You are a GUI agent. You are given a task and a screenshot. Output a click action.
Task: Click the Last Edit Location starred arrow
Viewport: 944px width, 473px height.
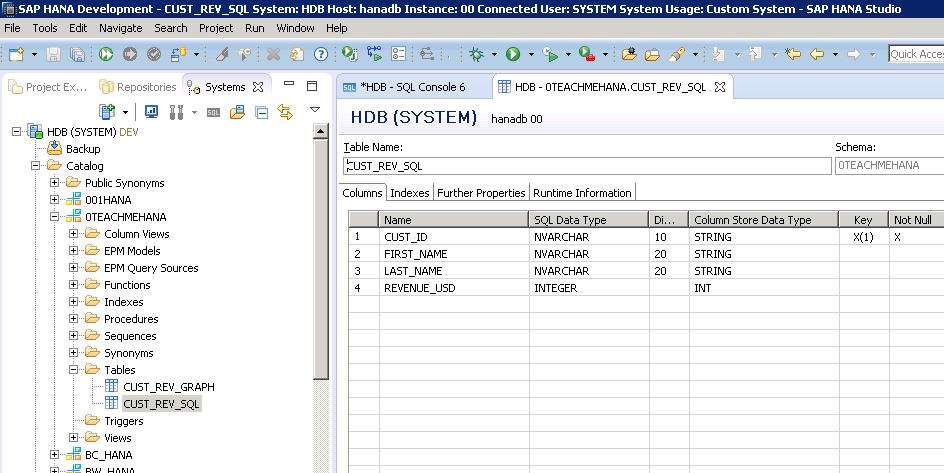tap(793, 54)
